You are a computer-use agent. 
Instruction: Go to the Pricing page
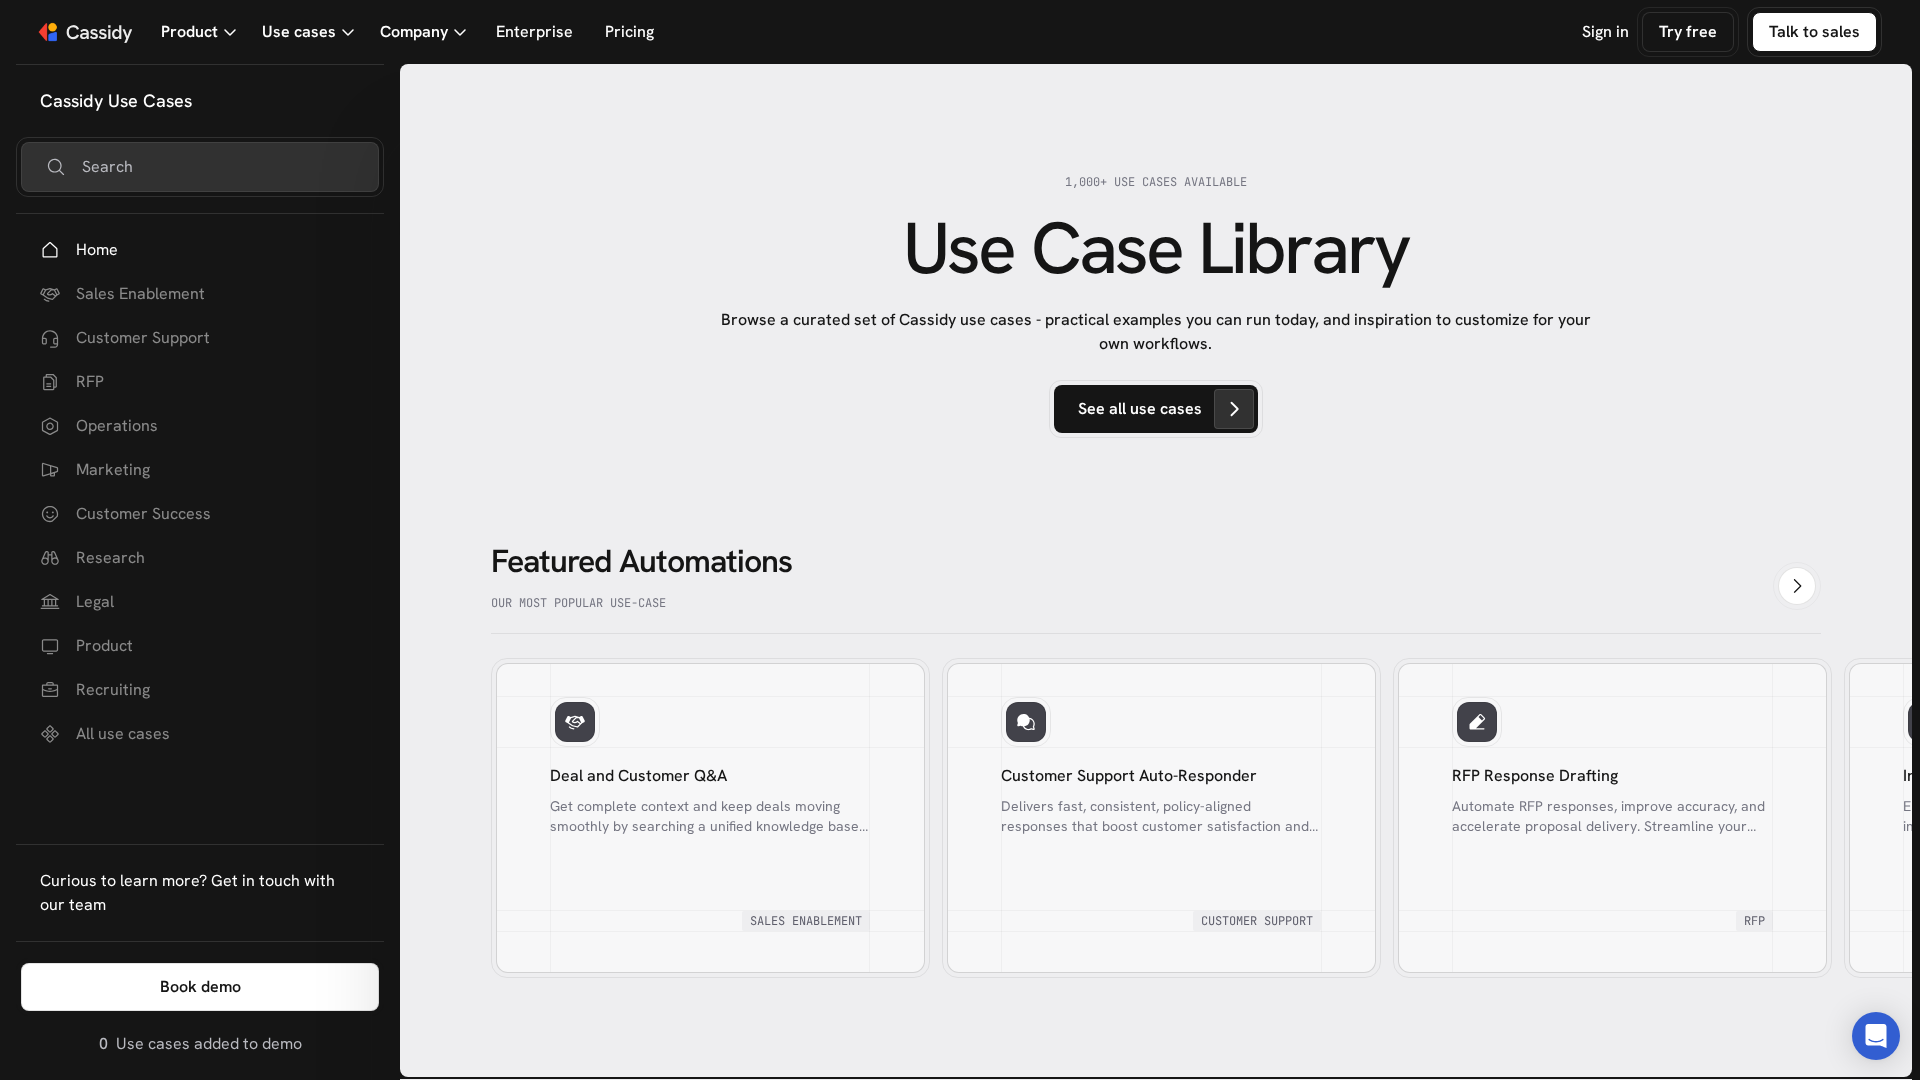pyautogui.click(x=629, y=32)
